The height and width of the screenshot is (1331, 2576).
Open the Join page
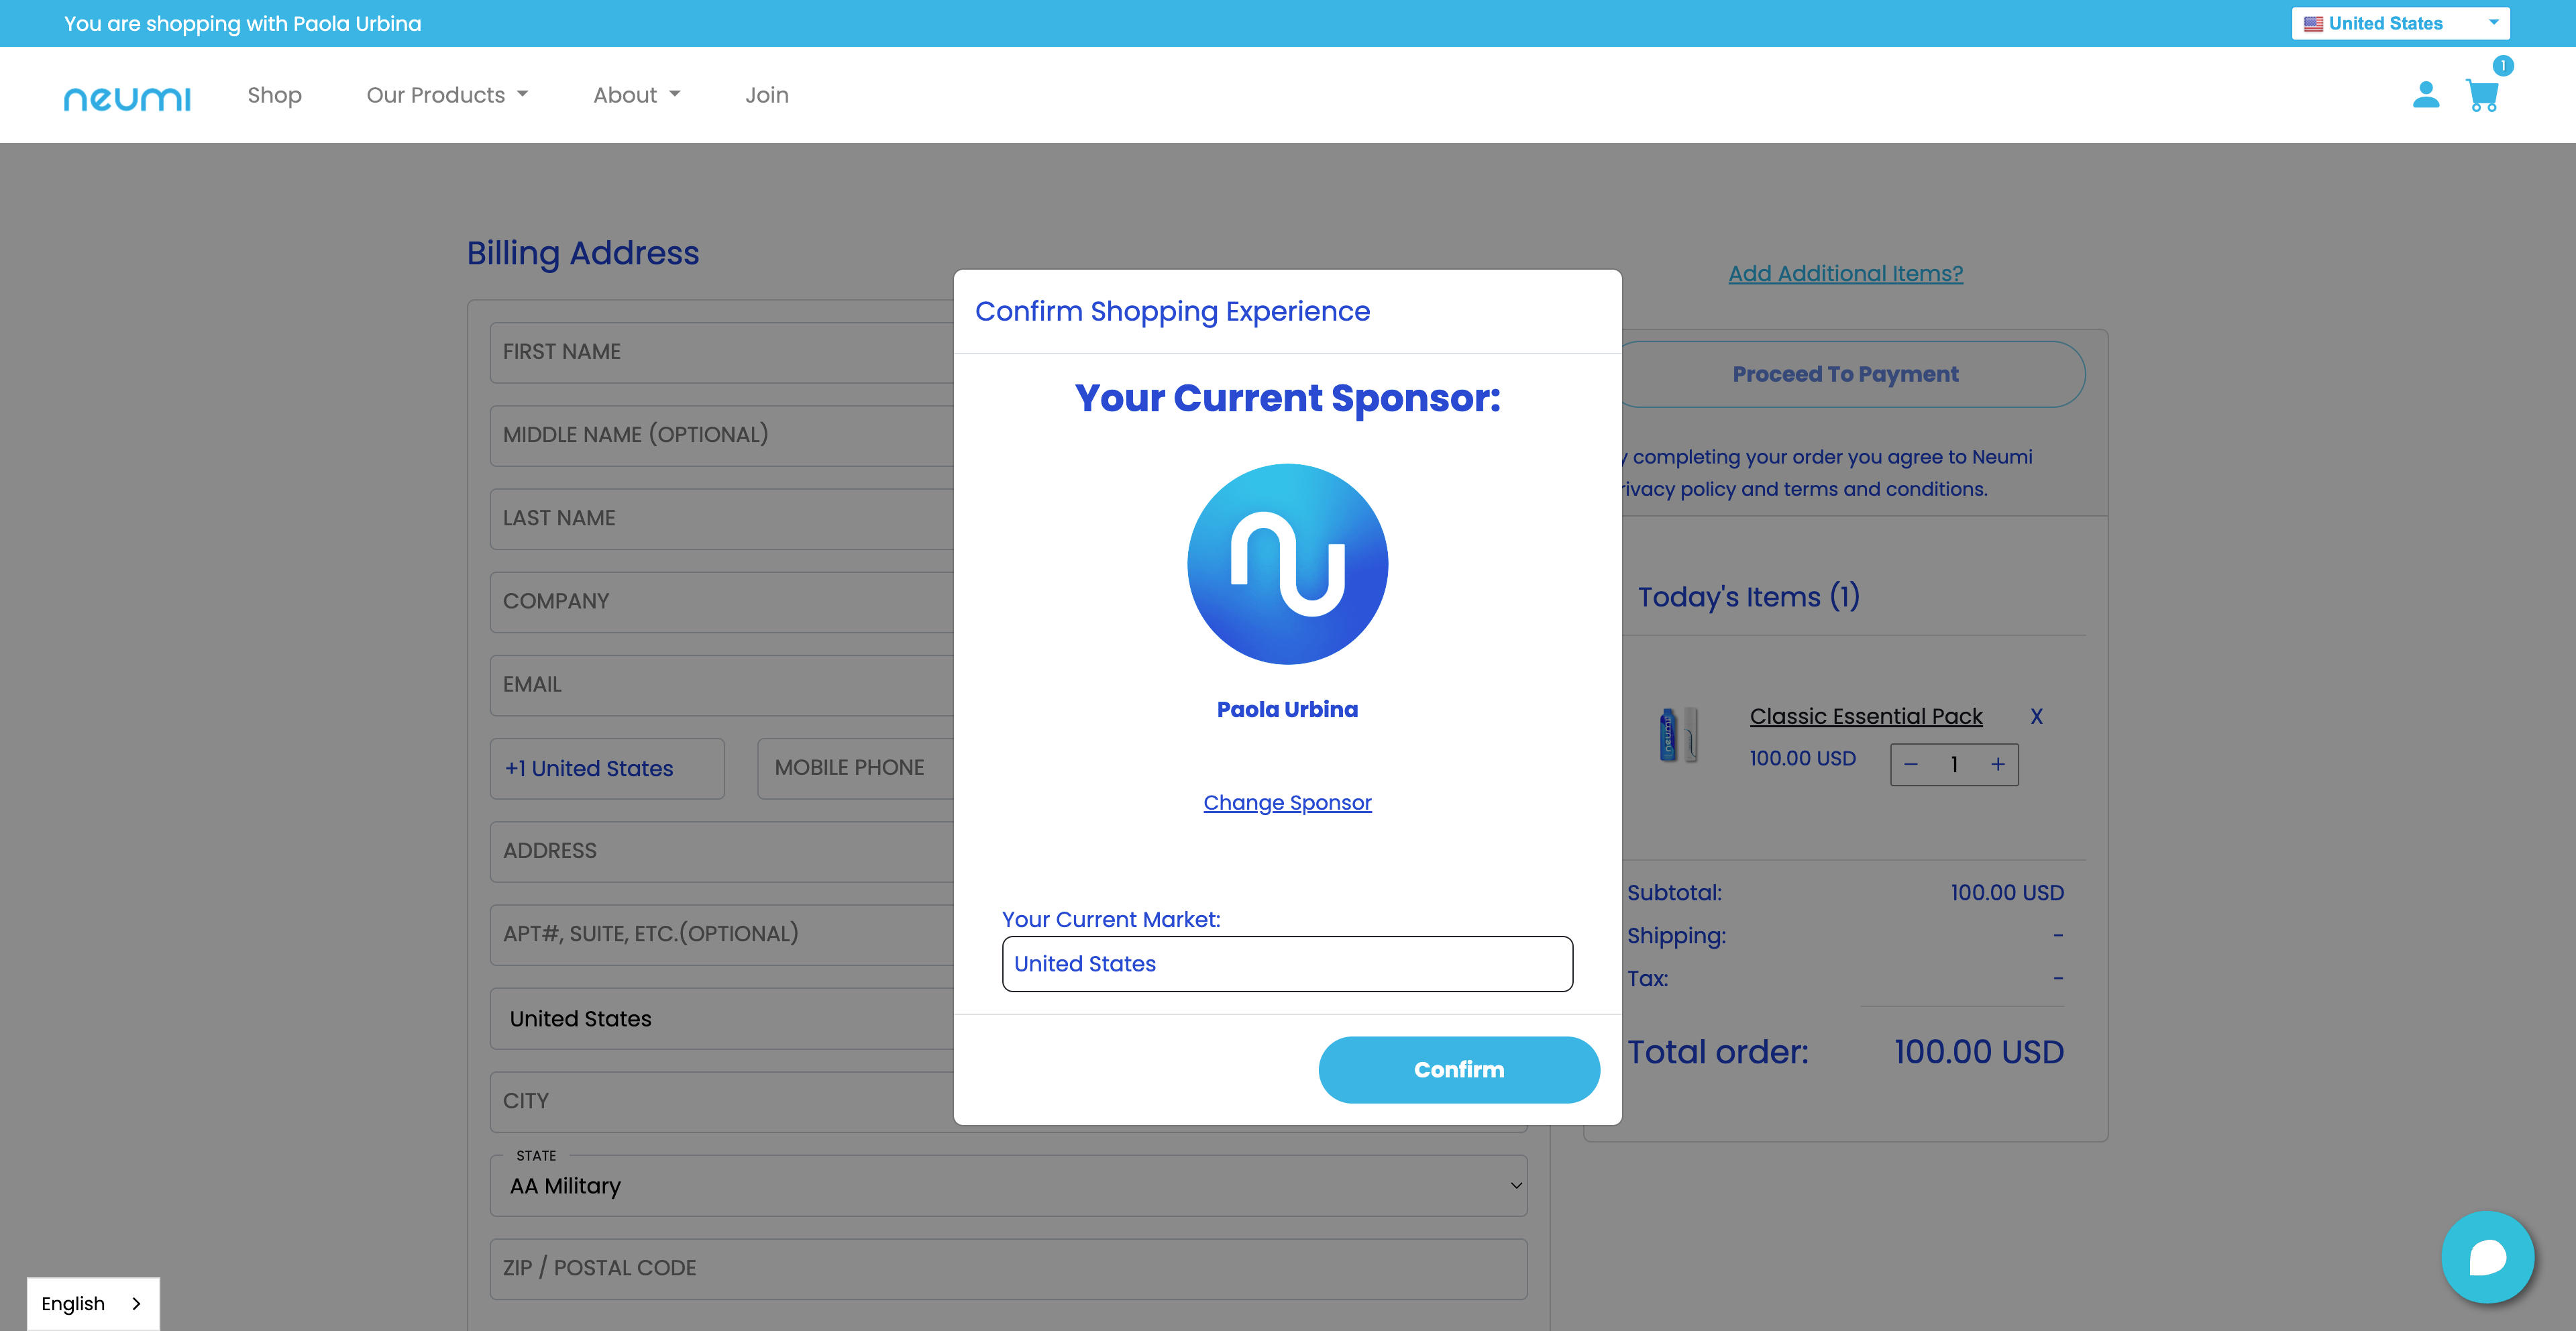point(766,95)
